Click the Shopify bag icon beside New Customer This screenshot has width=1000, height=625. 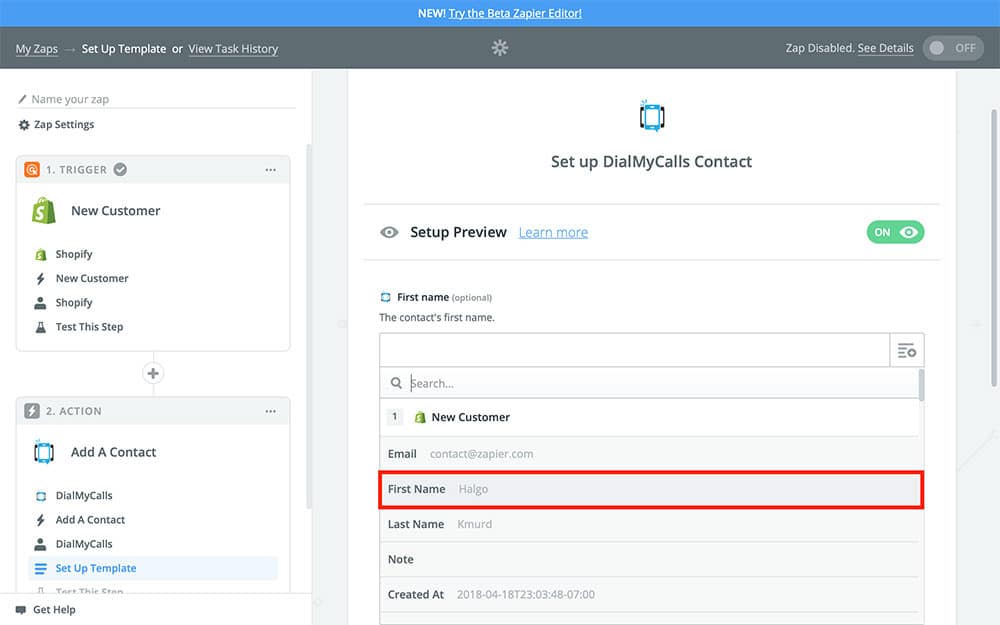tap(43, 211)
